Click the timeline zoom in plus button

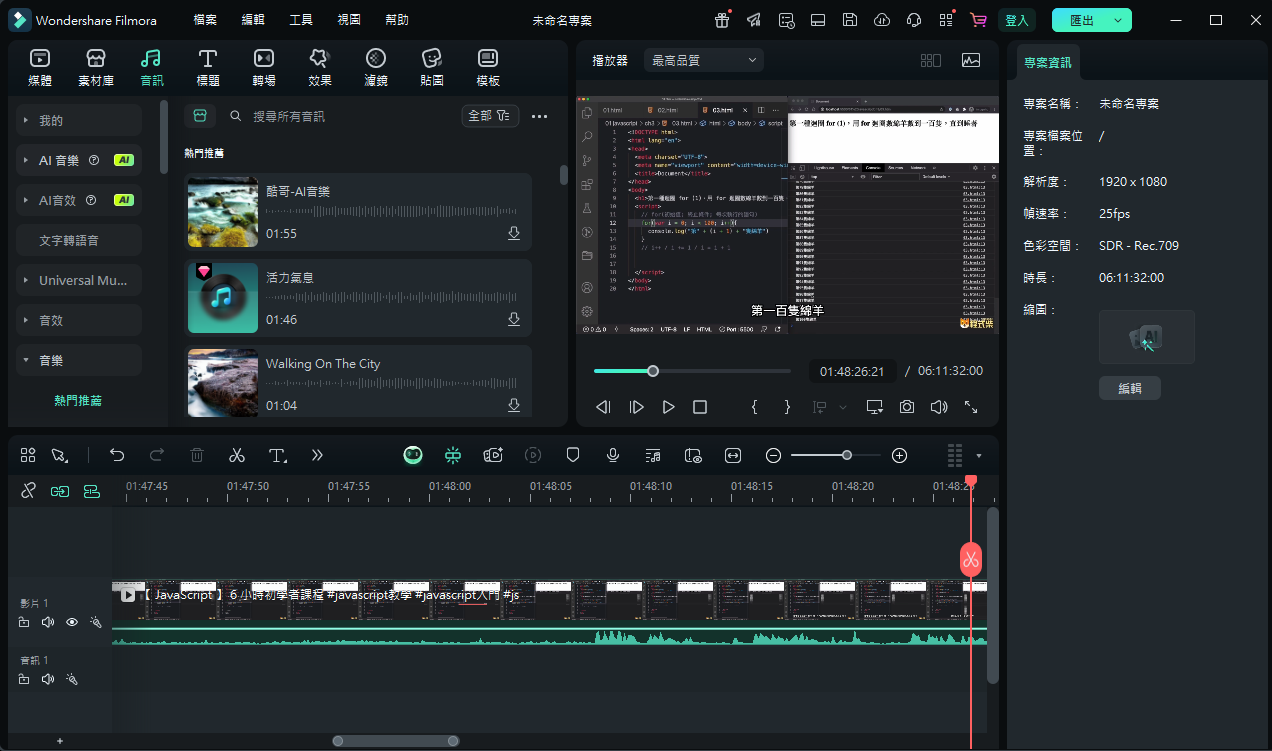point(899,455)
